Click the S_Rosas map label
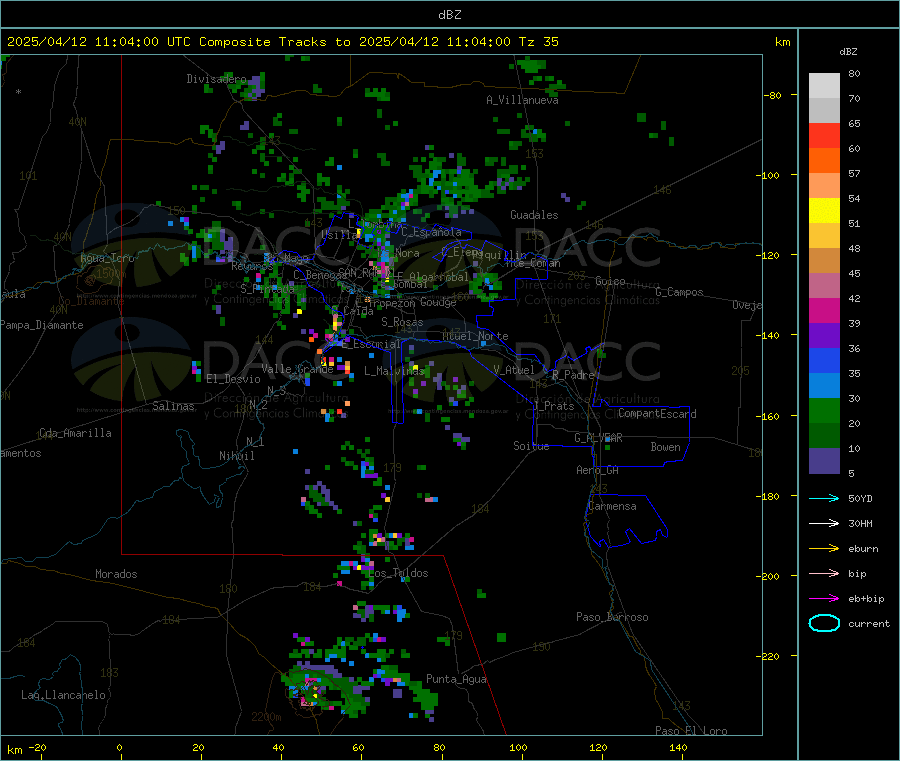The width and height of the screenshot is (900, 761). coord(402,323)
